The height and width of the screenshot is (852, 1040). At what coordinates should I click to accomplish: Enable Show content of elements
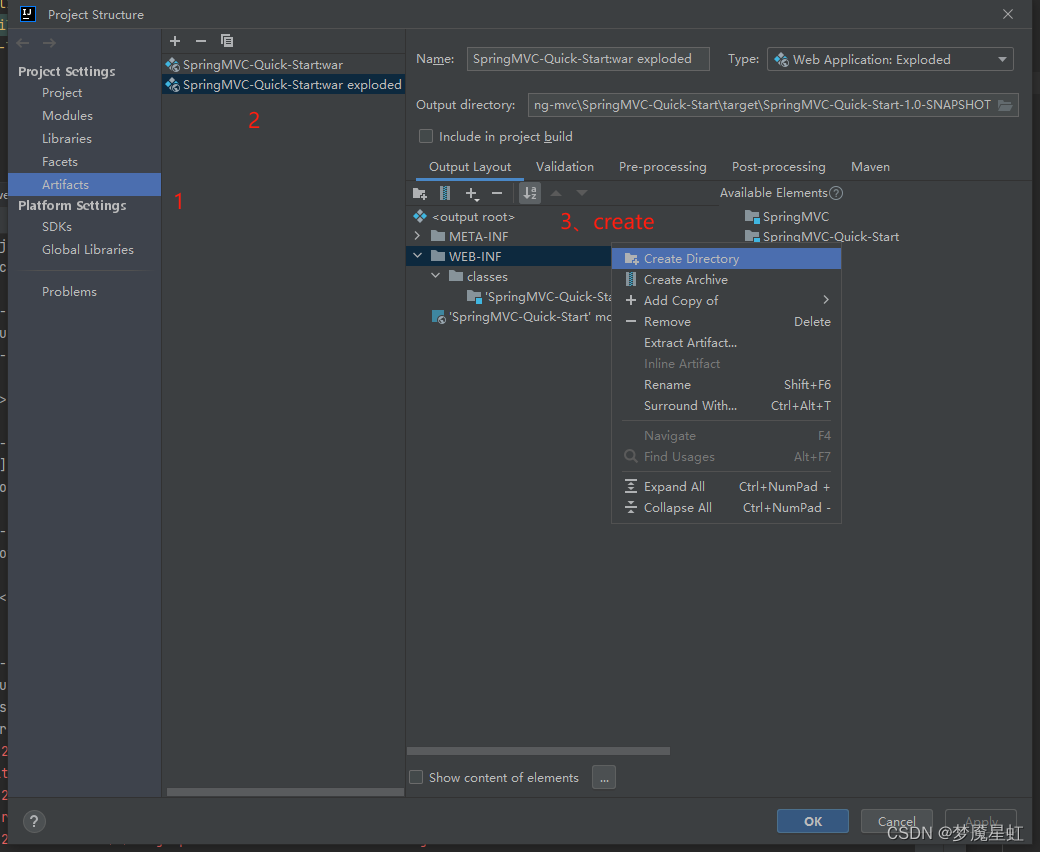[x=416, y=777]
